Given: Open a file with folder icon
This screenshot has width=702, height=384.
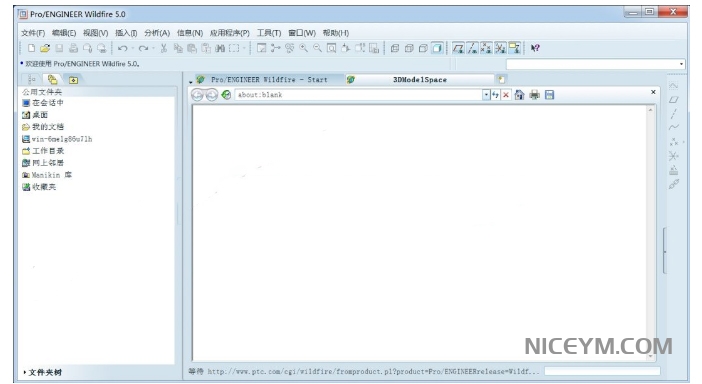Looking at the screenshot, I should point(45,48).
